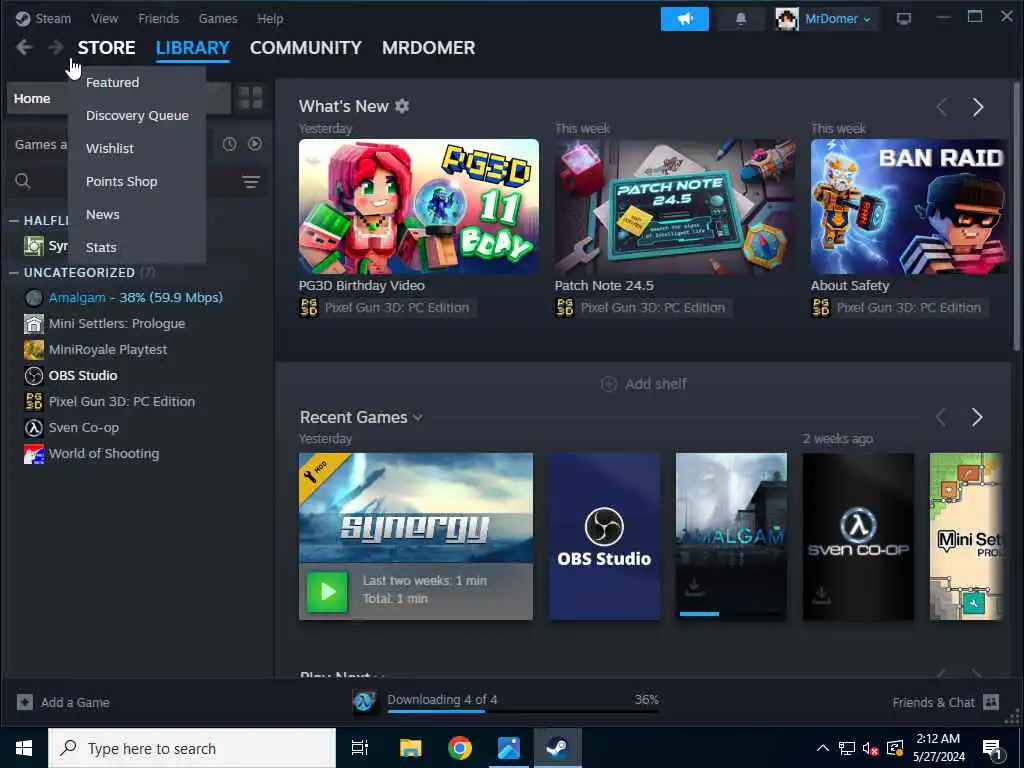
Task: Open the OBS Studio recent game tile
Action: pyautogui.click(x=604, y=537)
